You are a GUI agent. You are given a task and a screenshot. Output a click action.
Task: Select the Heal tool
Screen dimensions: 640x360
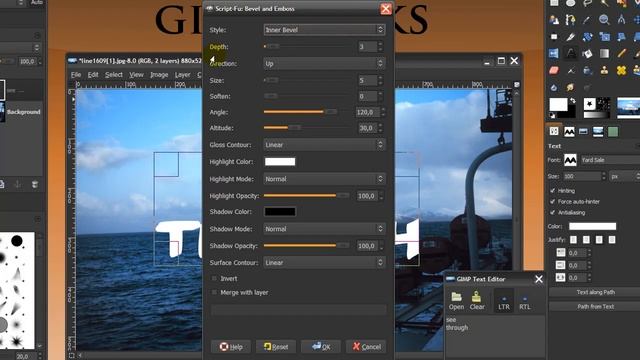[621, 71]
